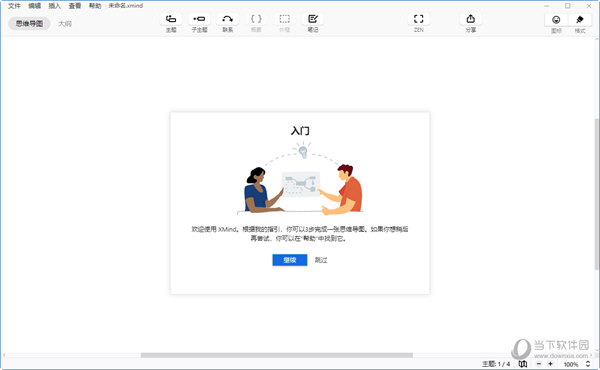Switch to the 大纲 (Outline) view tab
The width and height of the screenshot is (600, 370).
pyautogui.click(x=65, y=23)
